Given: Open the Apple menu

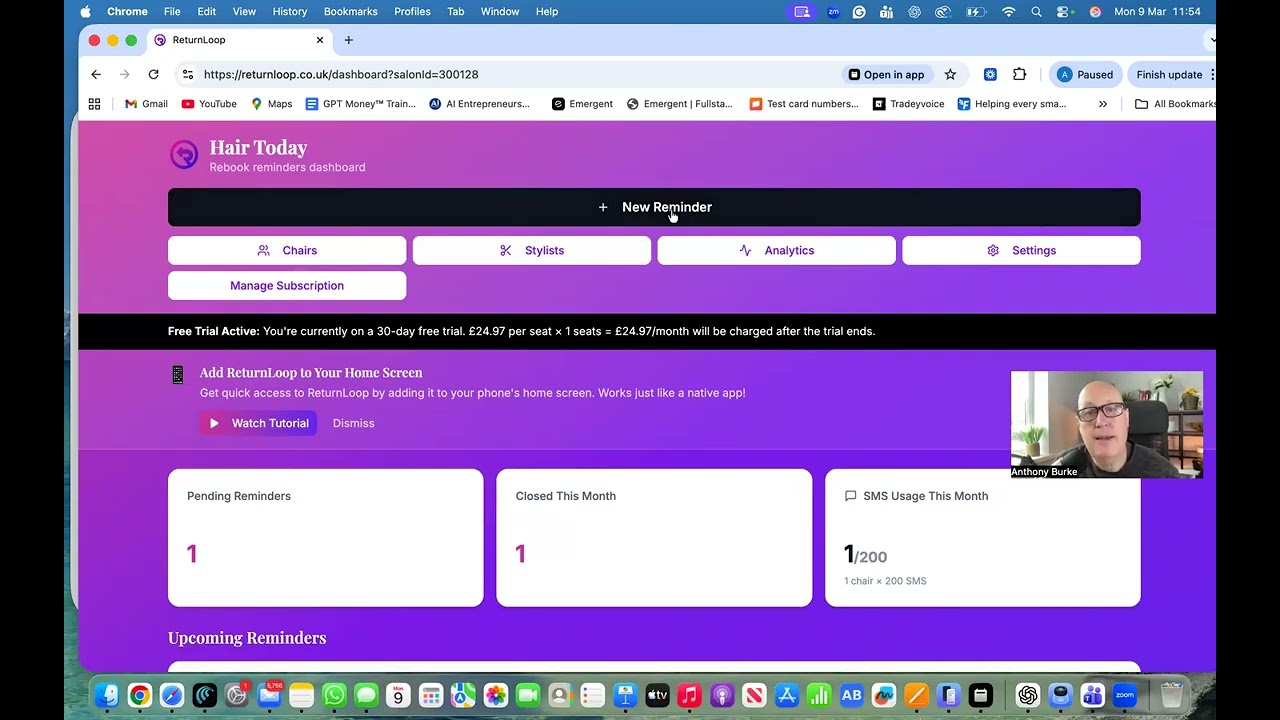Looking at the screenshot, I should click(x=85, y=12).
